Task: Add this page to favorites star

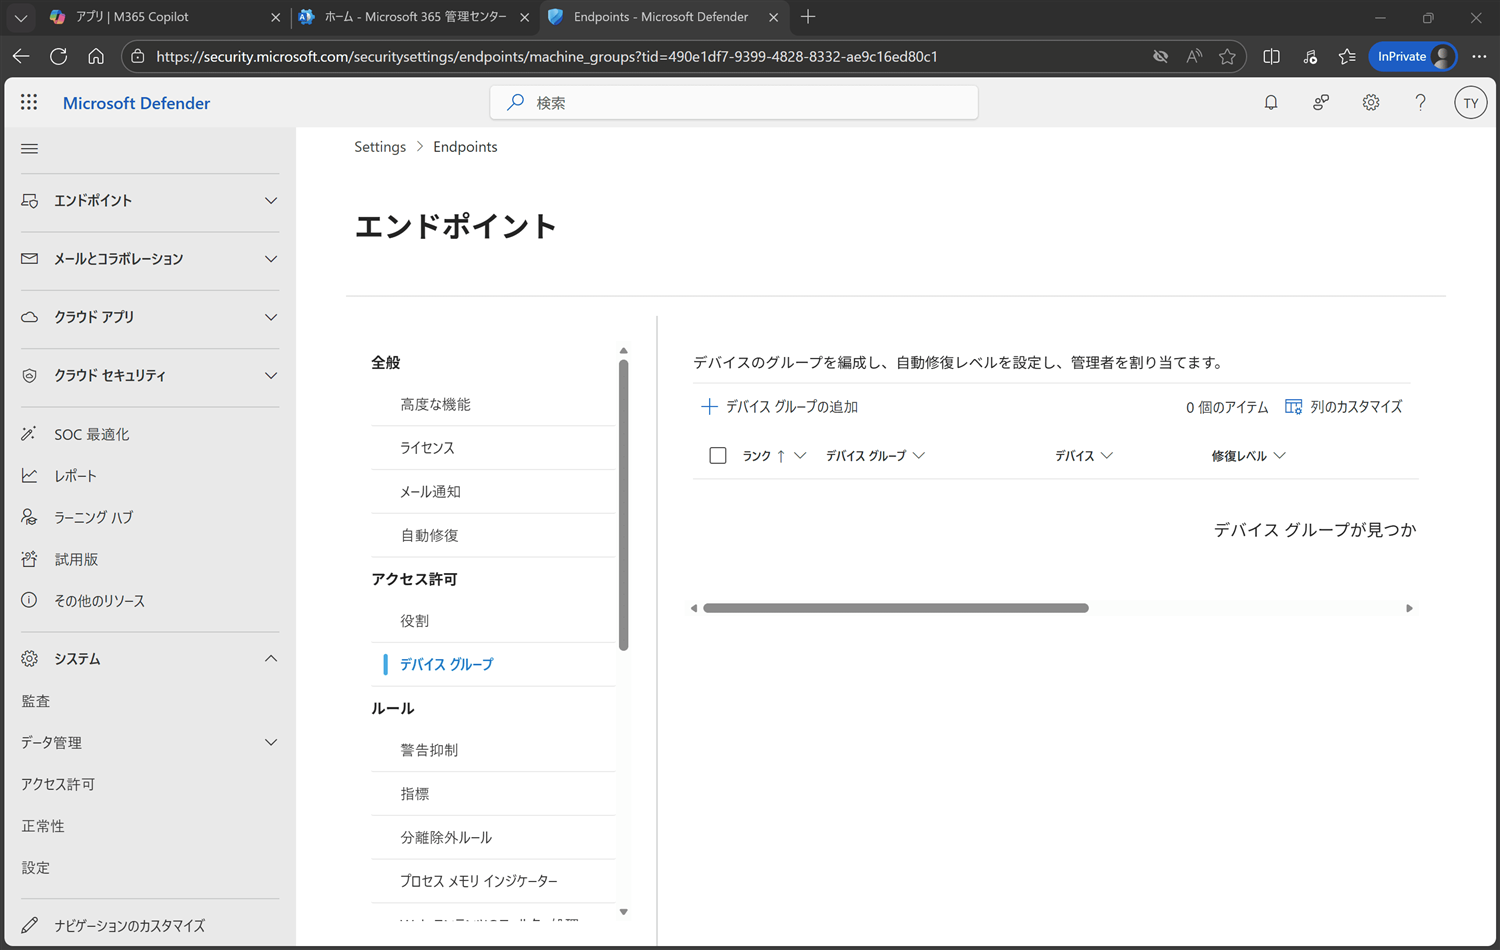Action: (1227, 57)
